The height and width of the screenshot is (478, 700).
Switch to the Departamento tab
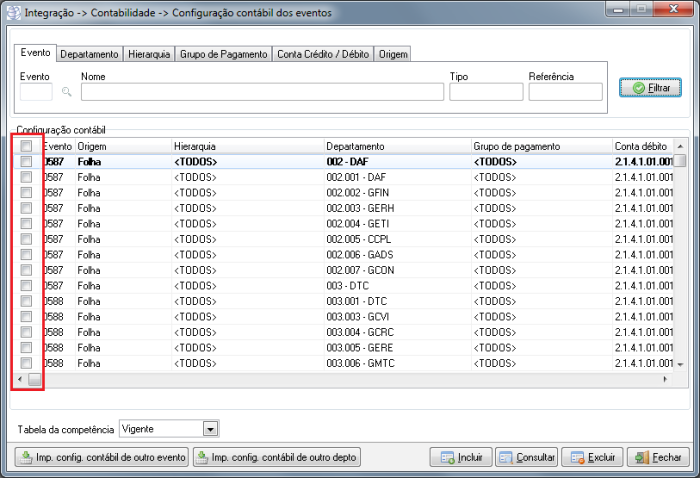[89, 54]
